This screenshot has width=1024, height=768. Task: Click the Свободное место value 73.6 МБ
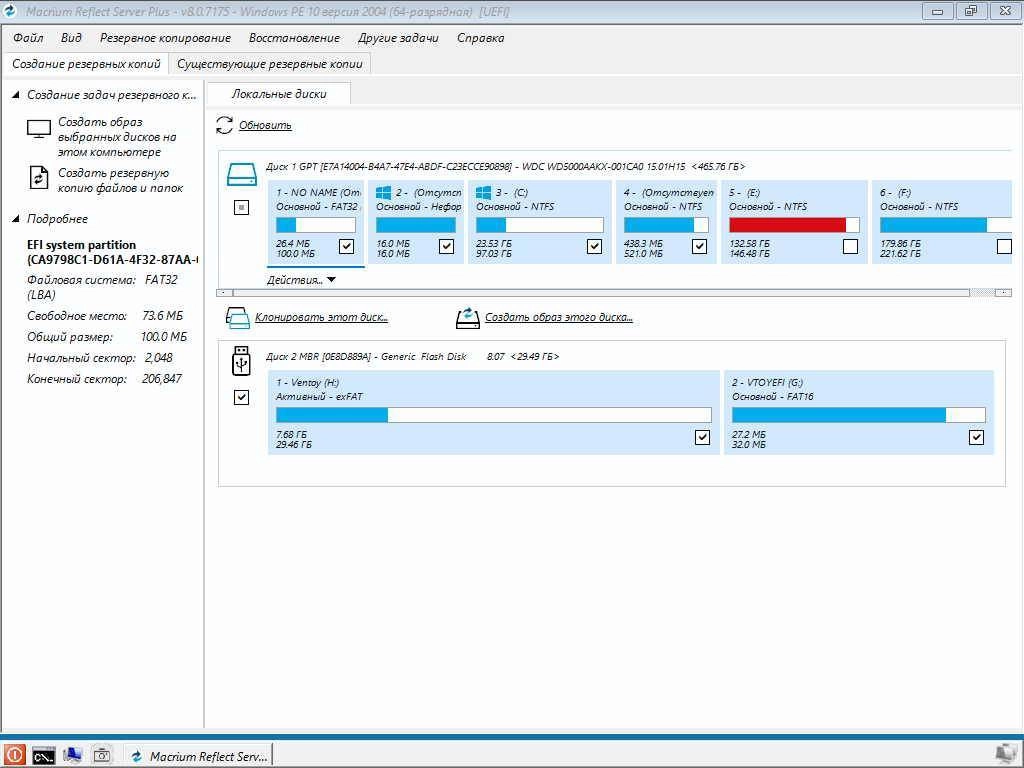coord(163,316)
